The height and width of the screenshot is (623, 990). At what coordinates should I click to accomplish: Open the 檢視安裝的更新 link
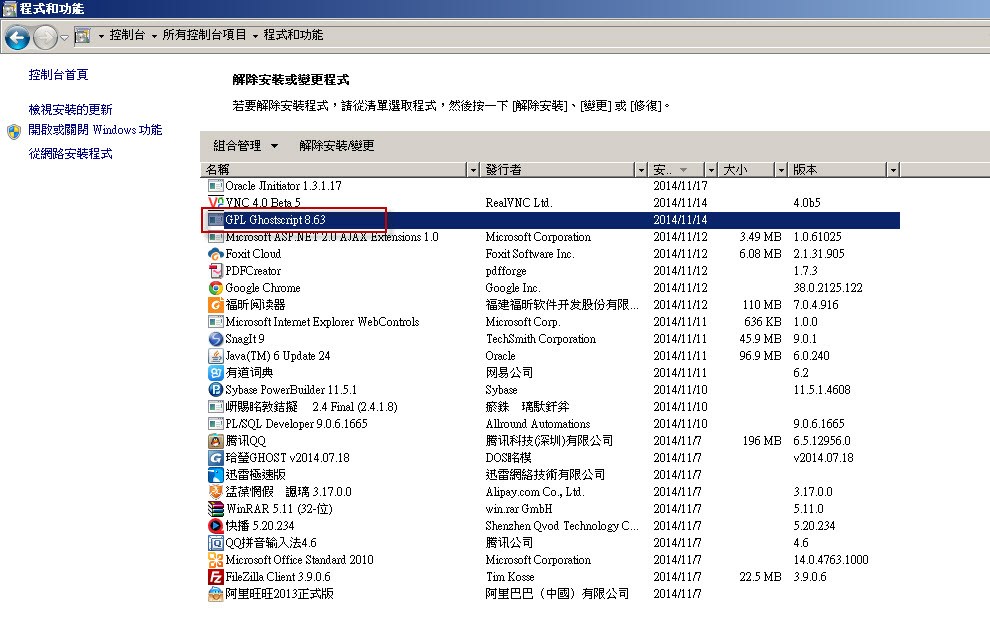(x=70, y=109)
